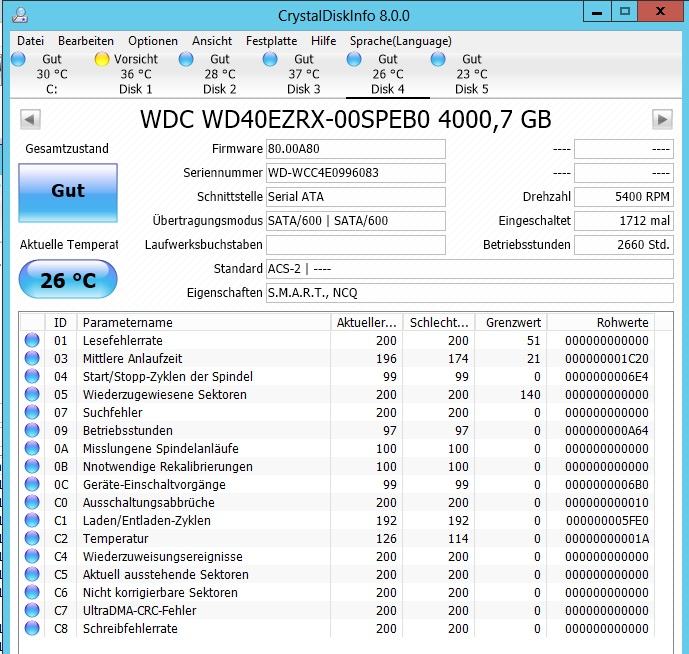Click status orb for C: drive

(x=18, y=59)
